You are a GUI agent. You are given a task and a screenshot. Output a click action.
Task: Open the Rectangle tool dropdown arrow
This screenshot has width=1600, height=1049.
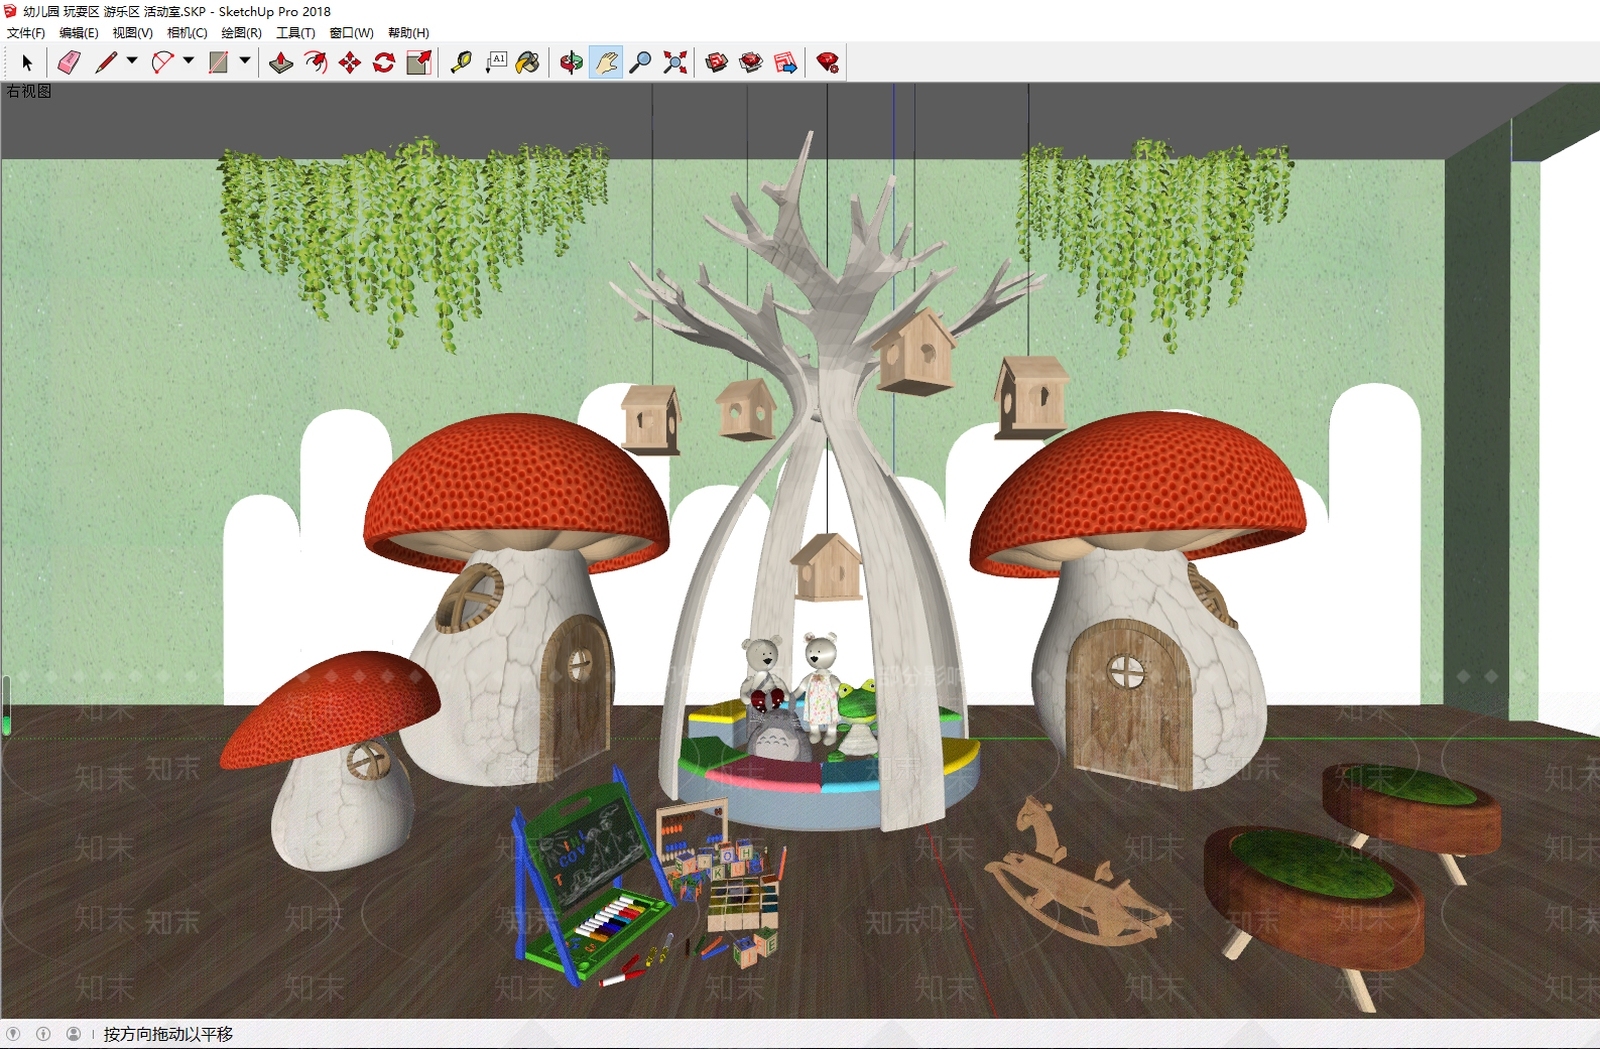click(x=244, y=61)
